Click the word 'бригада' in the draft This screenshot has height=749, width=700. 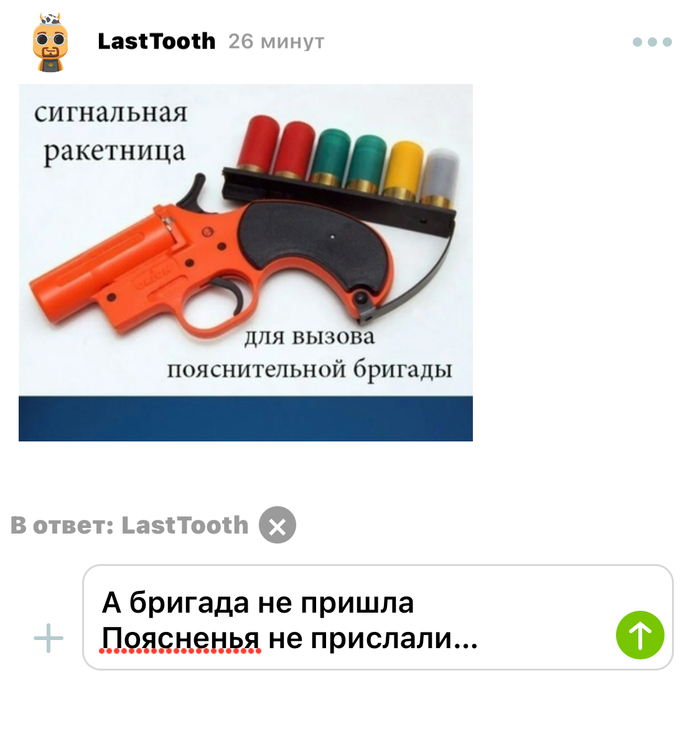[x=189, y=603]
